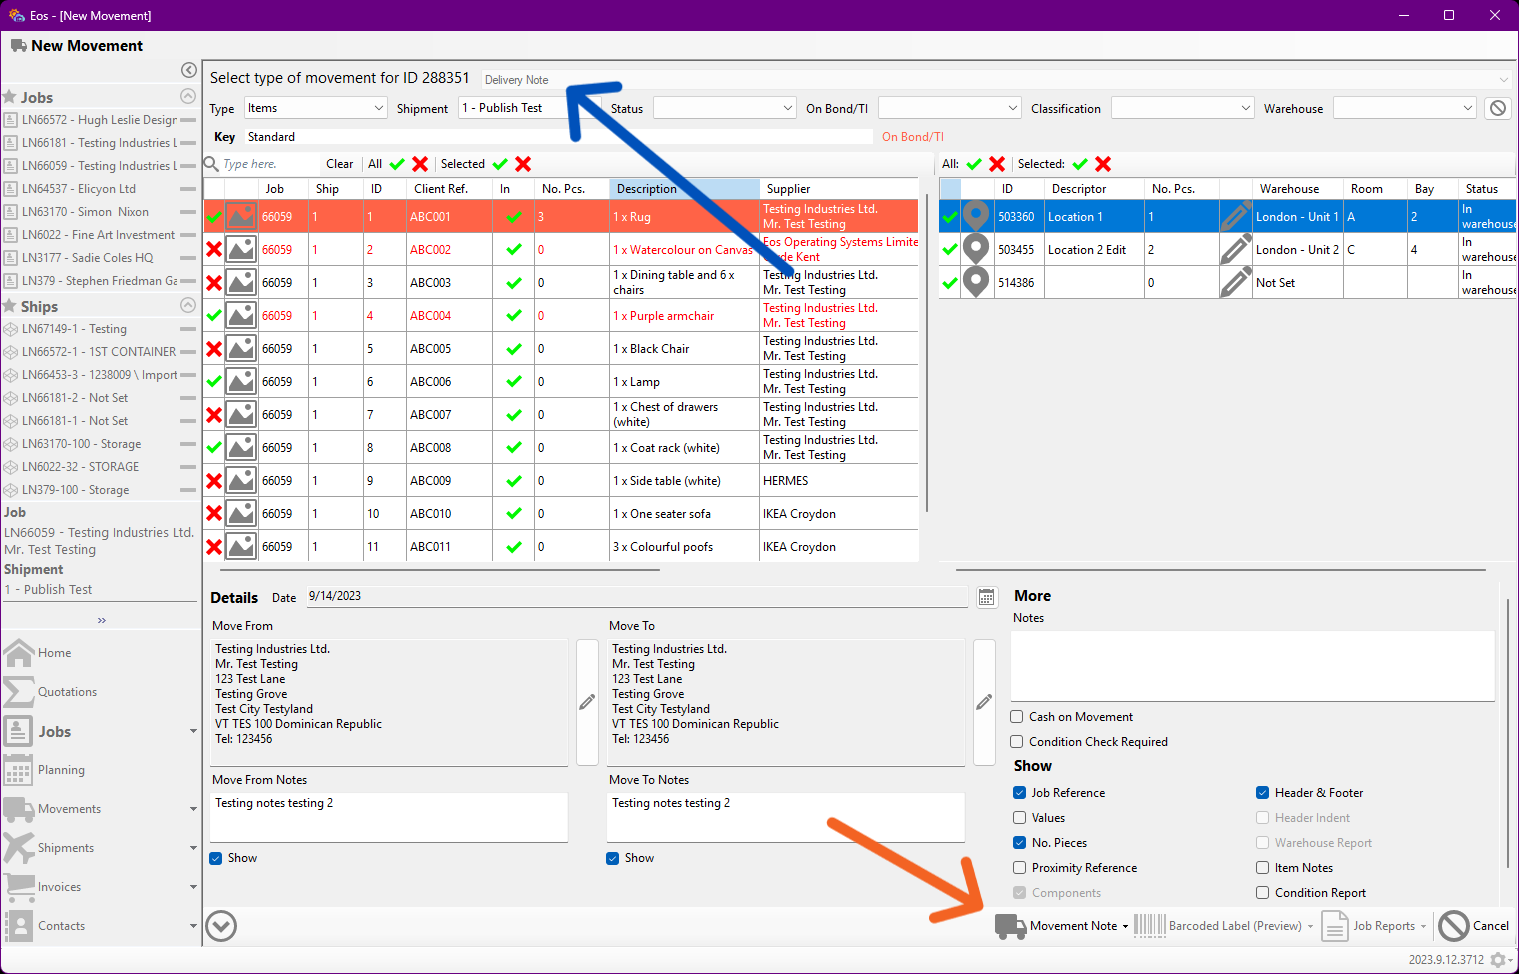The image size is (1519, 974).
Task: Open the Type Items dropdown
Action: [x=316, y=108]
